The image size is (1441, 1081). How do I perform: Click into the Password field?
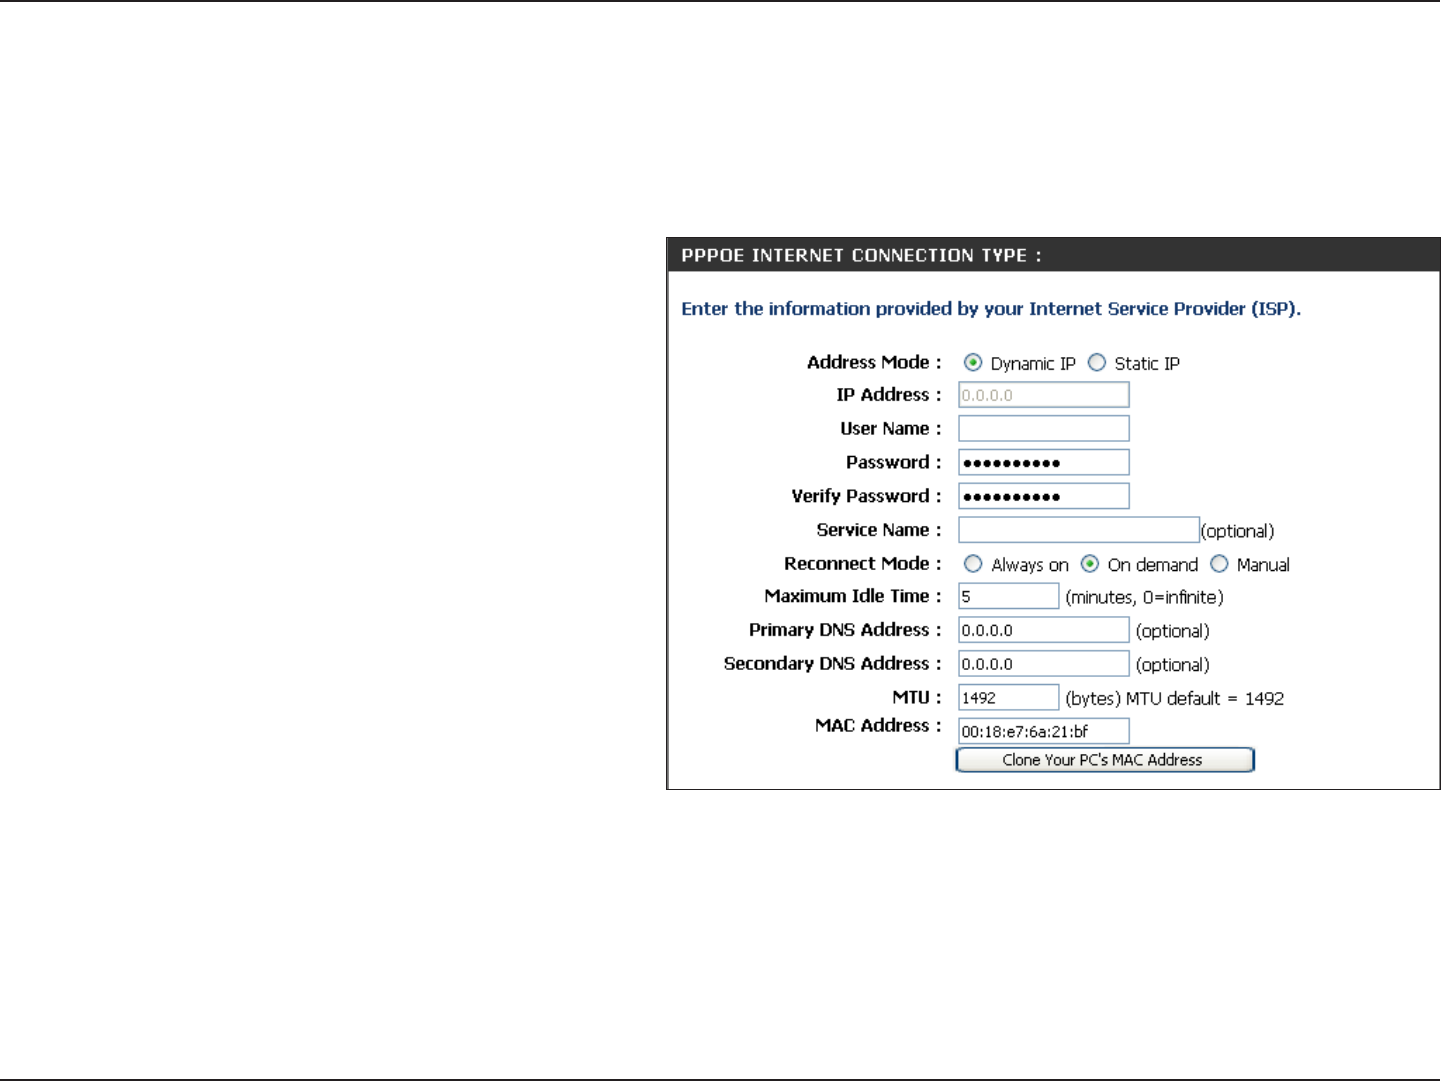1044,462
